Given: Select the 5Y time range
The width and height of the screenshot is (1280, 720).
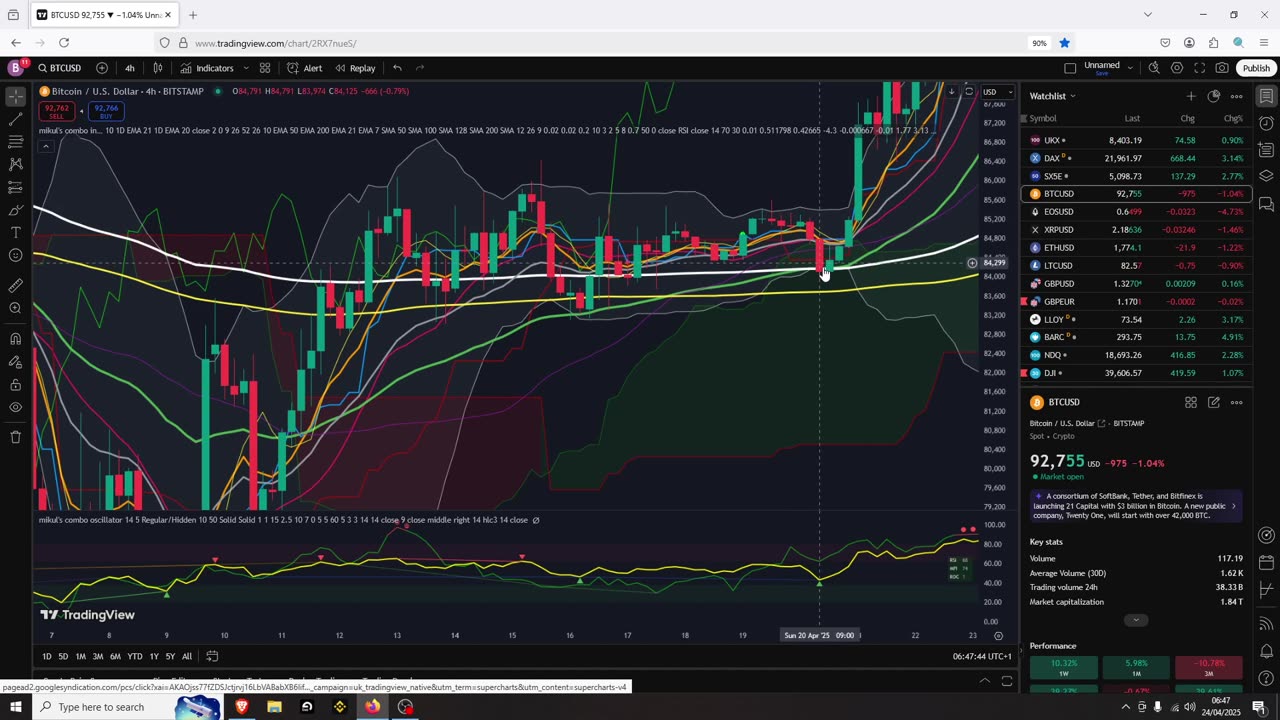Looking at the screenshot, I should click(x=170, y=656).
